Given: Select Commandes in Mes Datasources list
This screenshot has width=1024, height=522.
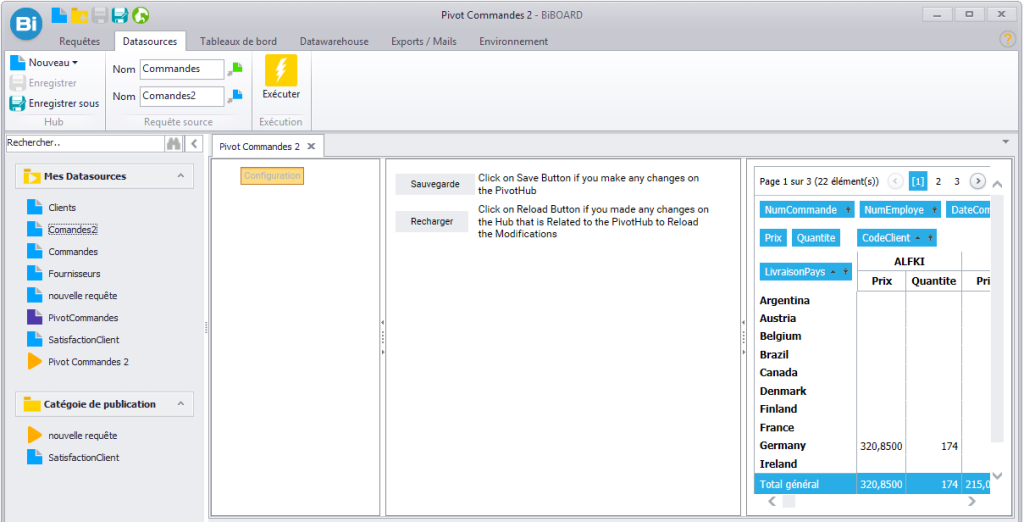Looking at the screenshot, I should click(x=73, y=252).
